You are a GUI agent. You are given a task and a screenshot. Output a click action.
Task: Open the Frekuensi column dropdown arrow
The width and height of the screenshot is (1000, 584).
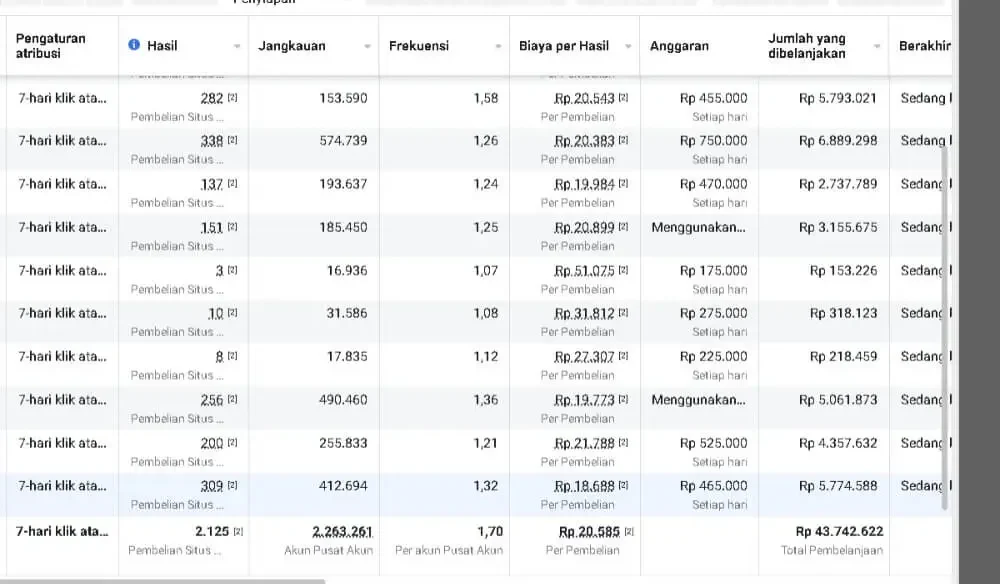pyautogui.click(x=498, y=47)
